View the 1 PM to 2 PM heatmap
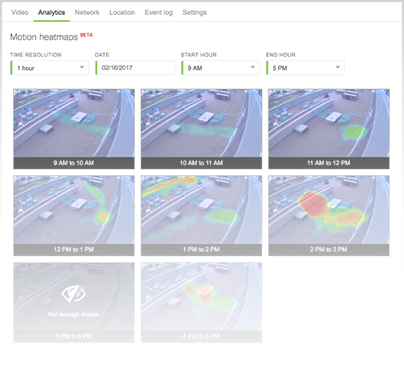Screen dimensions: 404x366 201,216
